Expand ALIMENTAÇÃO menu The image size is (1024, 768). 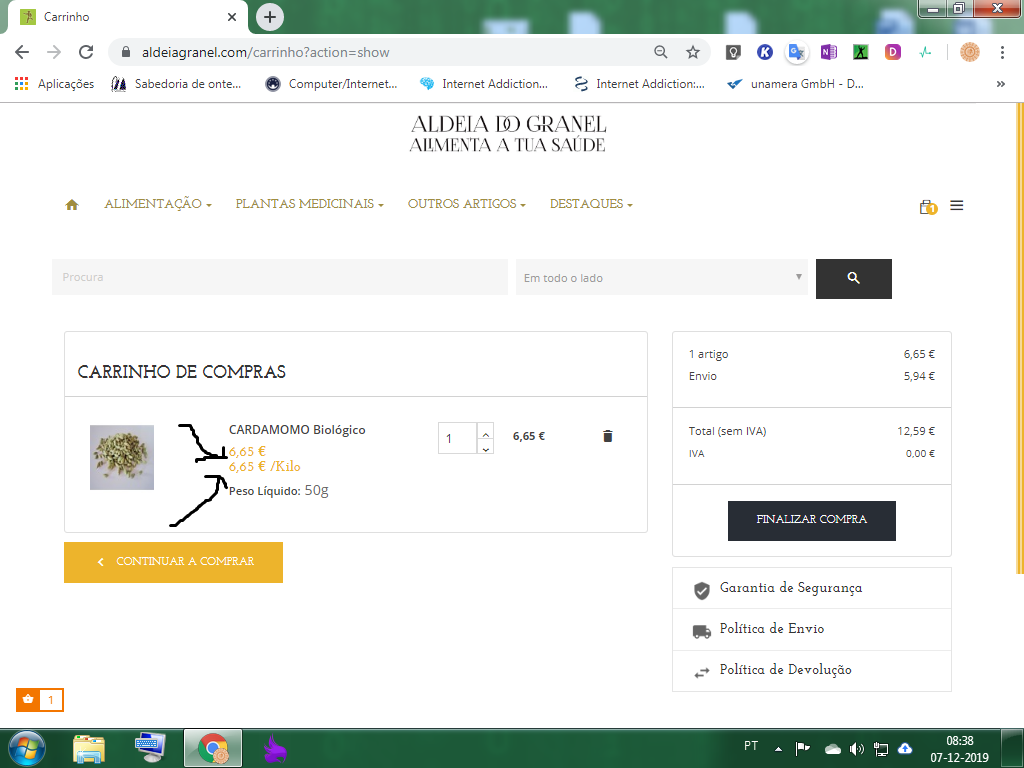coord(158,204)
